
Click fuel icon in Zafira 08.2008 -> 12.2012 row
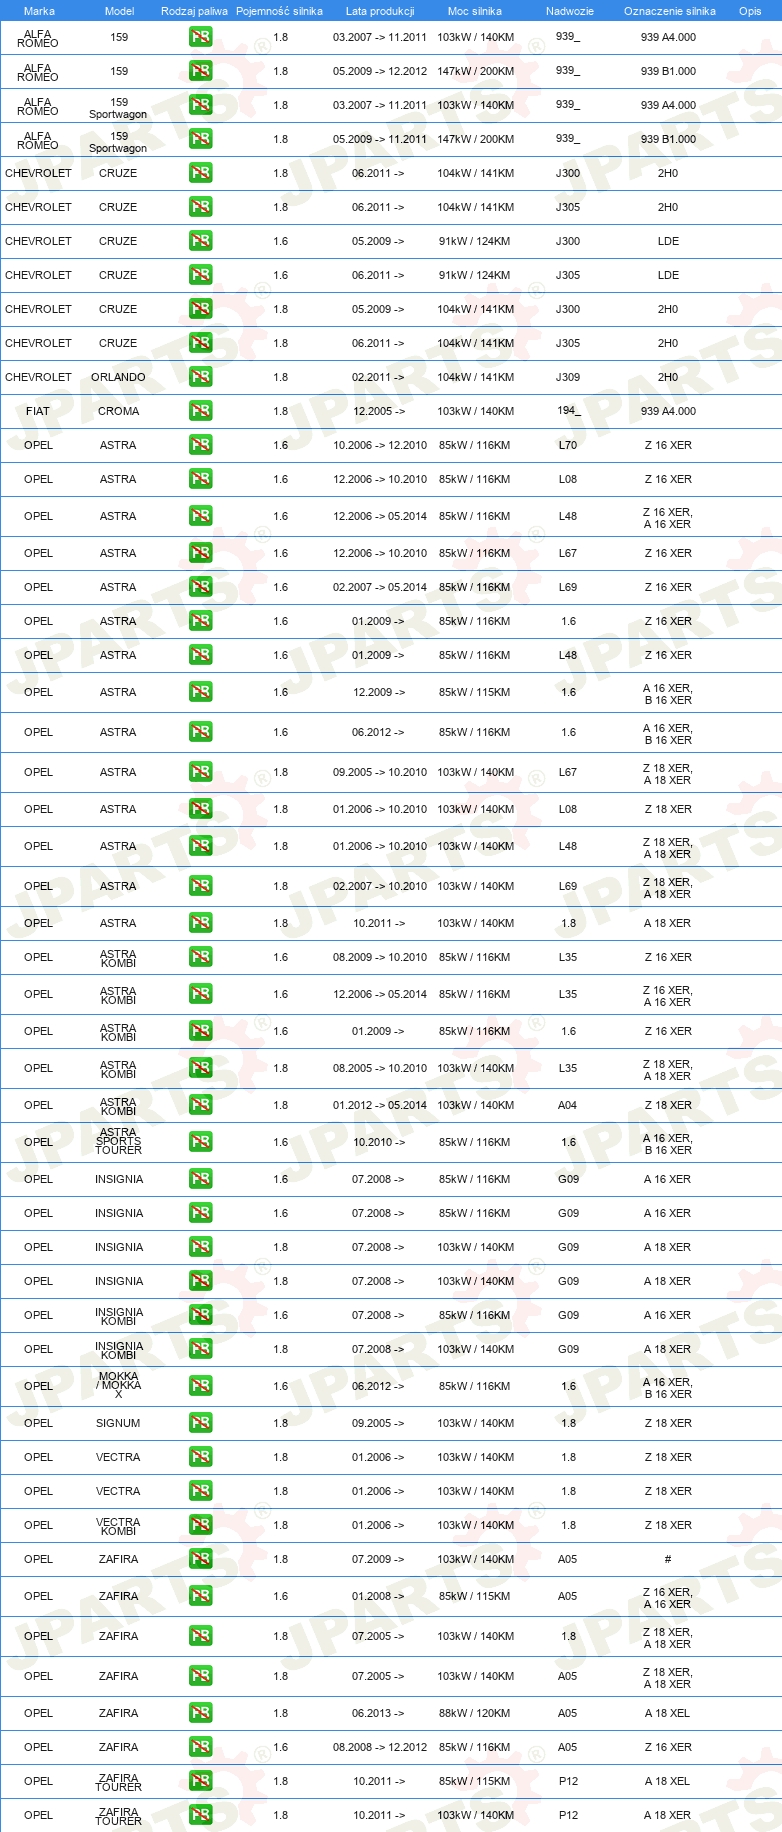coord(200,1747)
